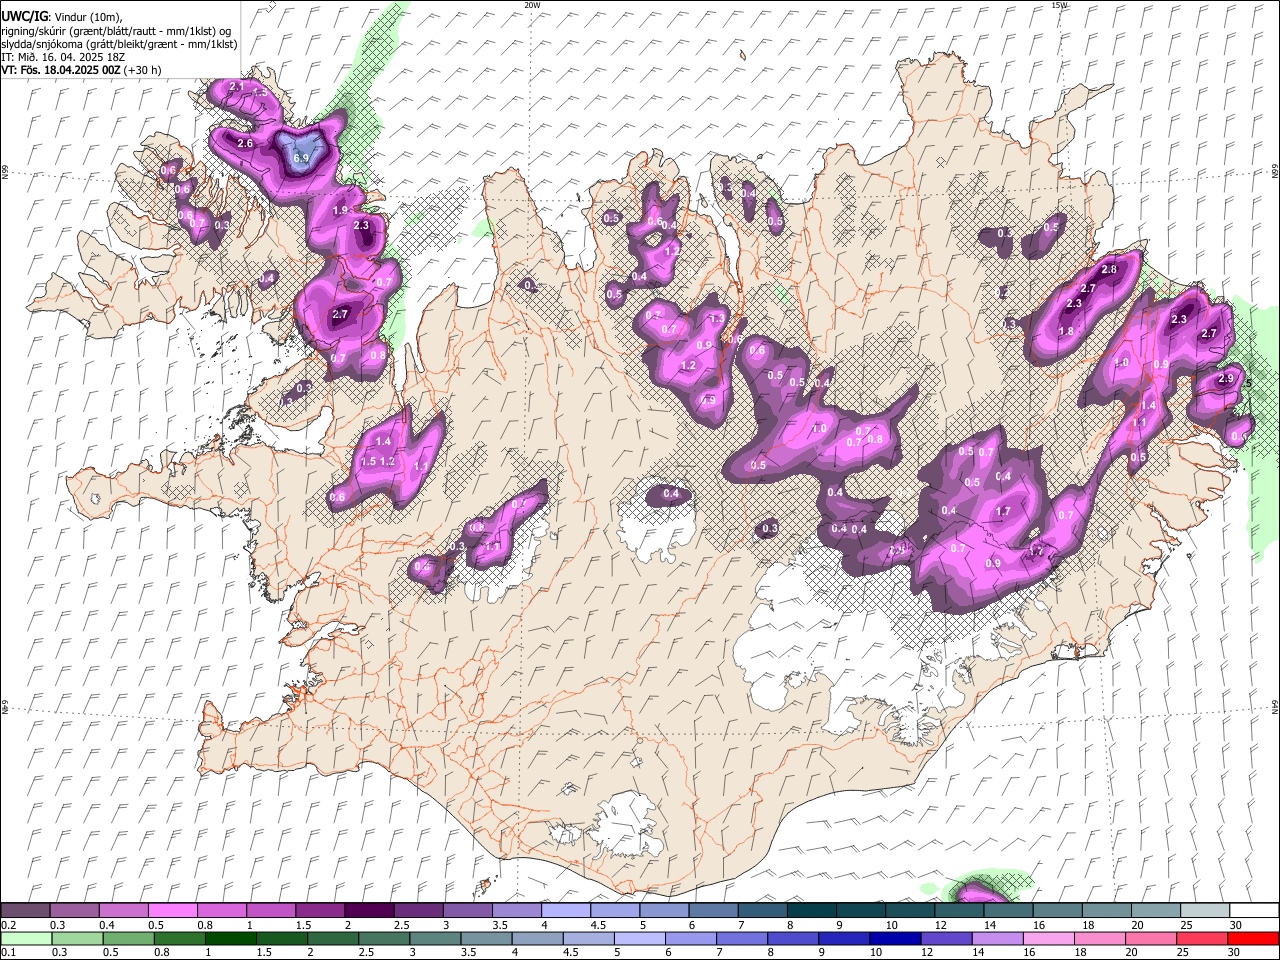Select the 2.9 value near the east coast
The height and width of the screenshot is (960, 1280).
1227,379
